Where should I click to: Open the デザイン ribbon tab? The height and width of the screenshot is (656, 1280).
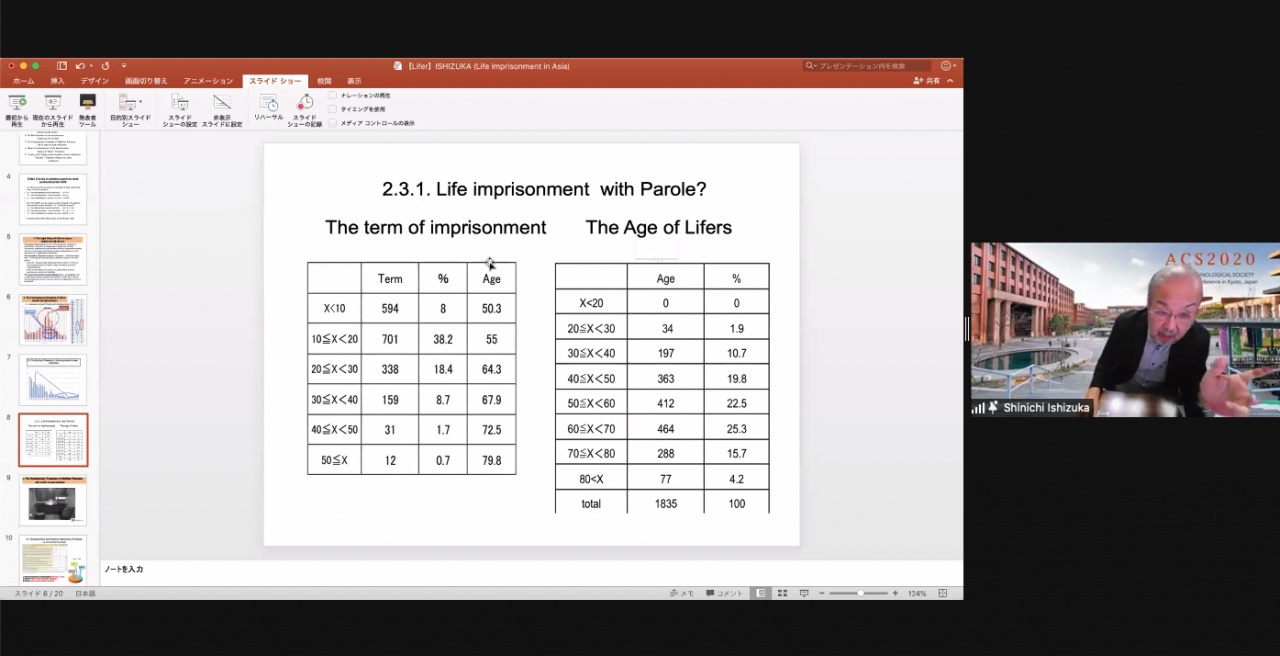(95, 81)
